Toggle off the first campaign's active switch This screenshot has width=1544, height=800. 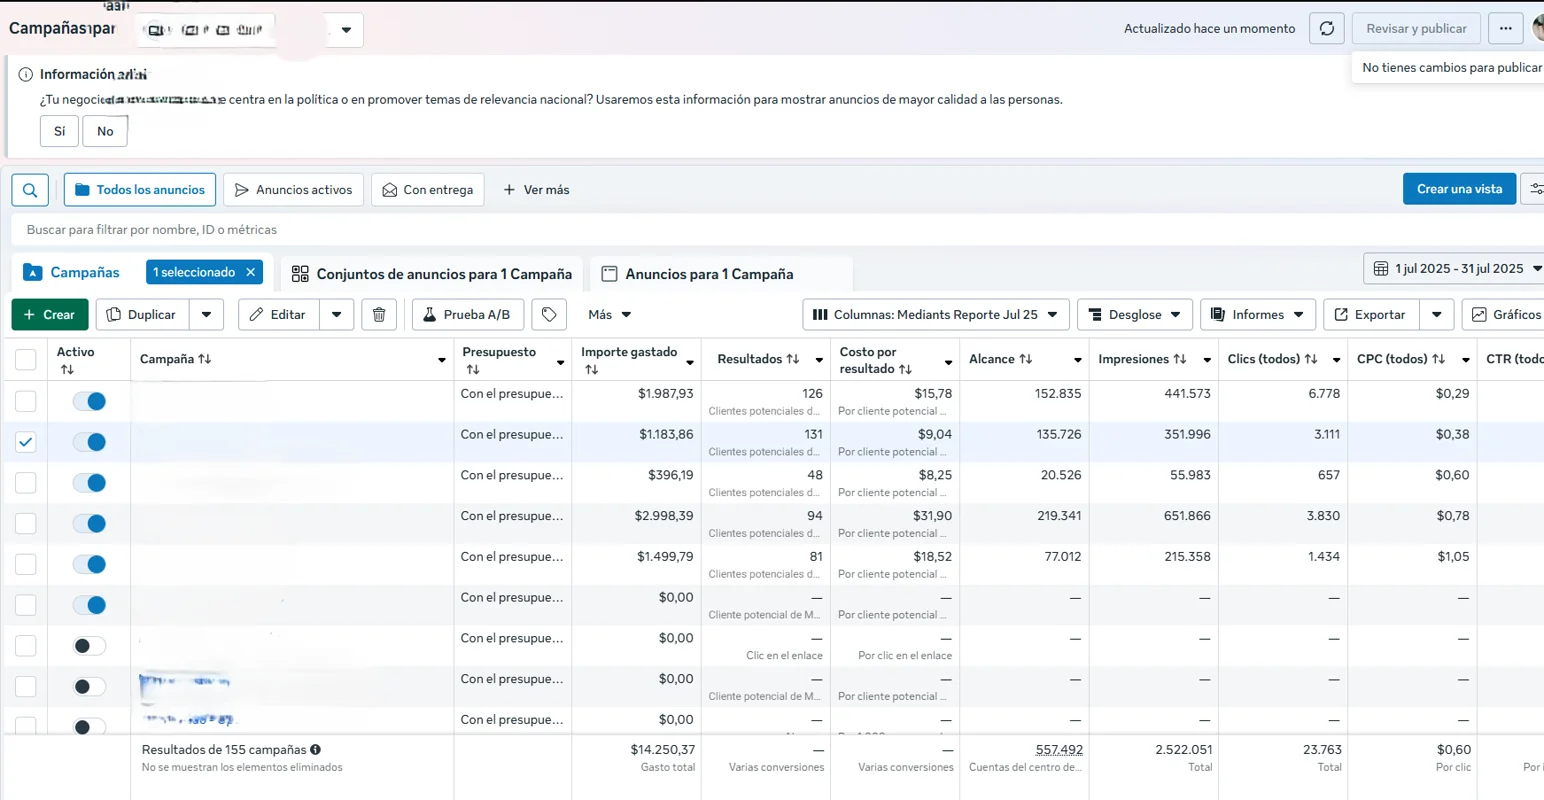(90, 401)
